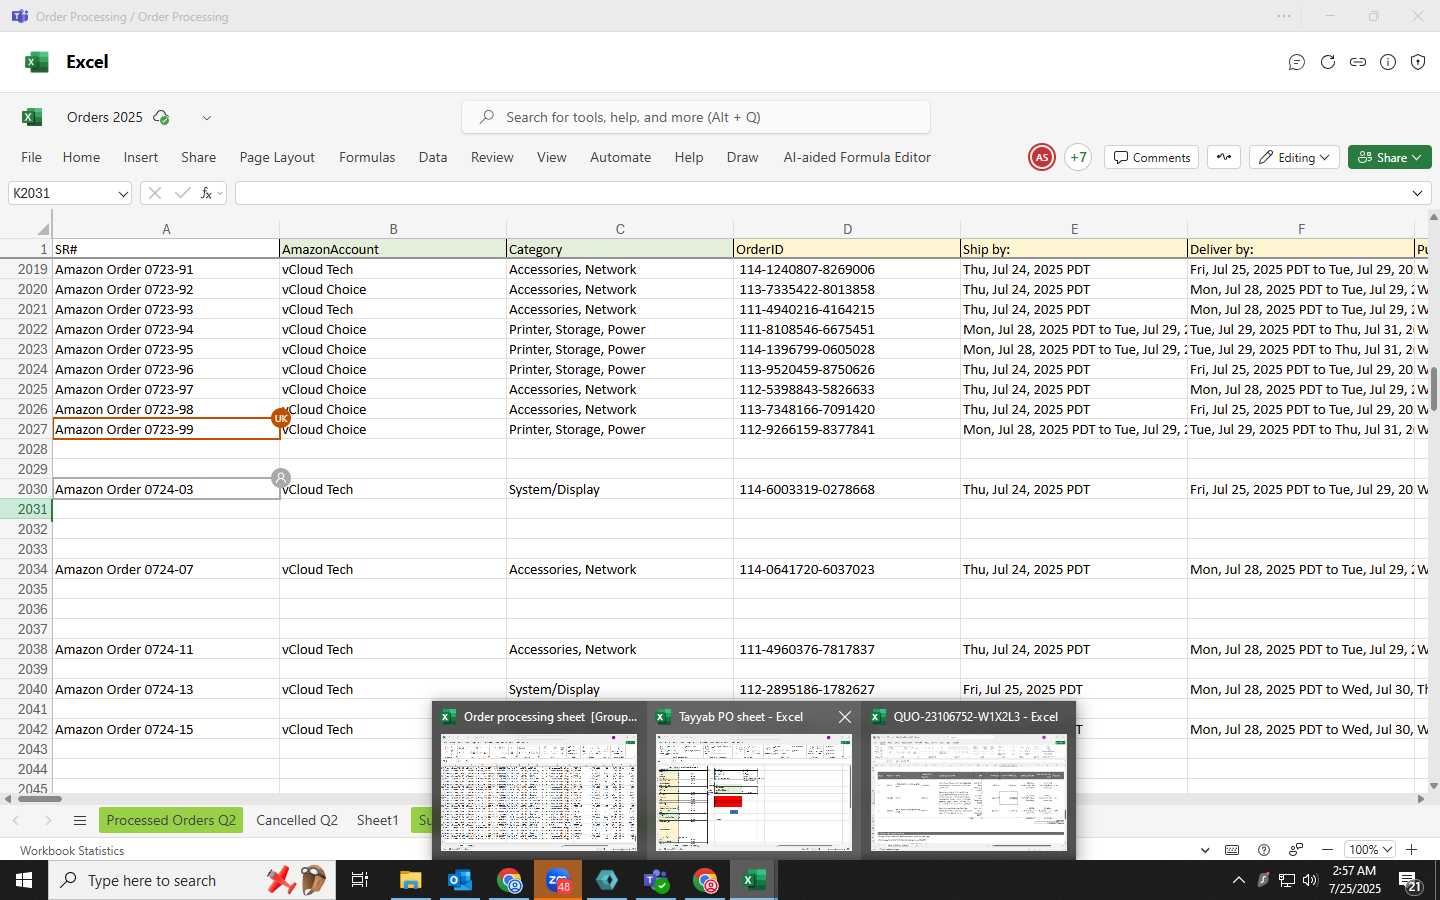Confirm entry with the checkmark formula icon
This screenshot has width=1440, height=900.
[182, 193]
